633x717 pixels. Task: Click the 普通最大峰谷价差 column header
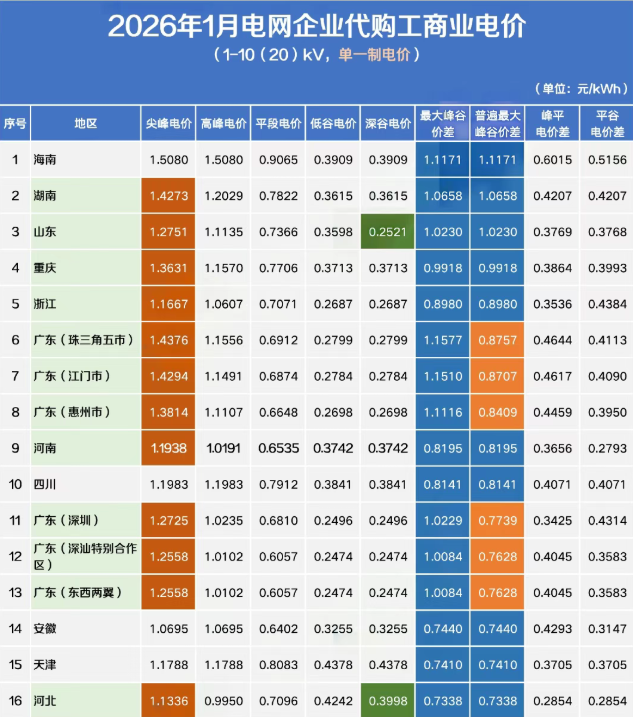coord(497,123)
